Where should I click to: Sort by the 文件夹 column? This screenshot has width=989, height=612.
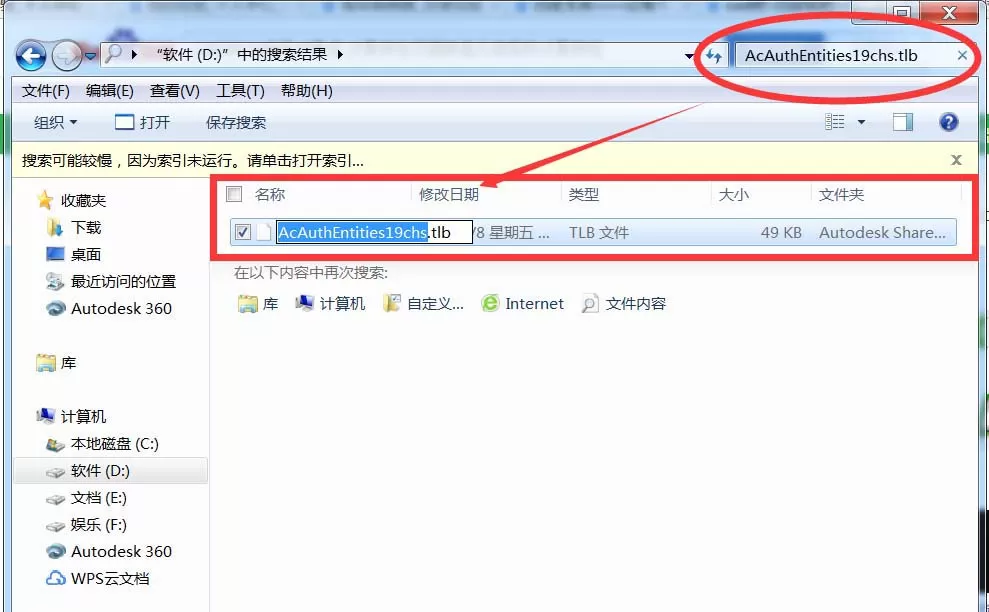click(x=841, y=194)
